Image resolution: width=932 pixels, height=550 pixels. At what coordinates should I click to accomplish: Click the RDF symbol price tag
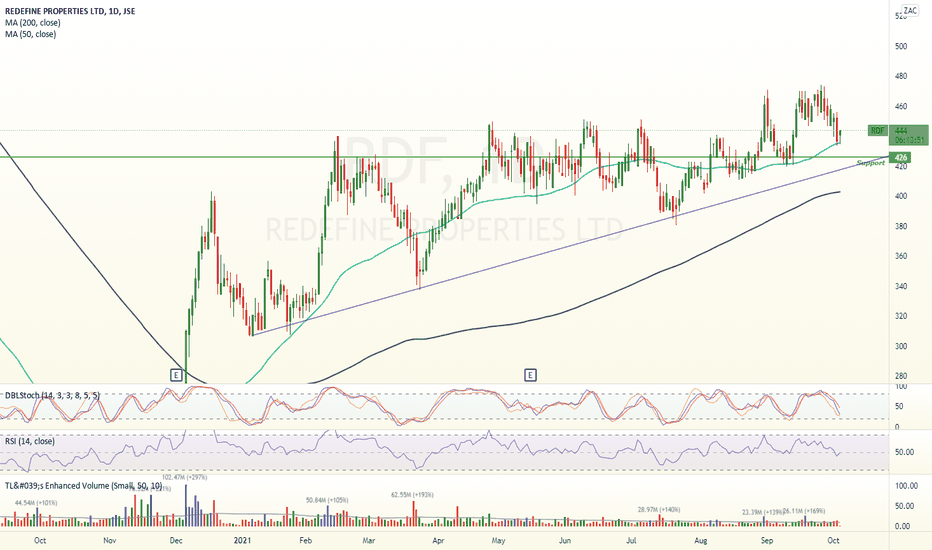[877, 130]
